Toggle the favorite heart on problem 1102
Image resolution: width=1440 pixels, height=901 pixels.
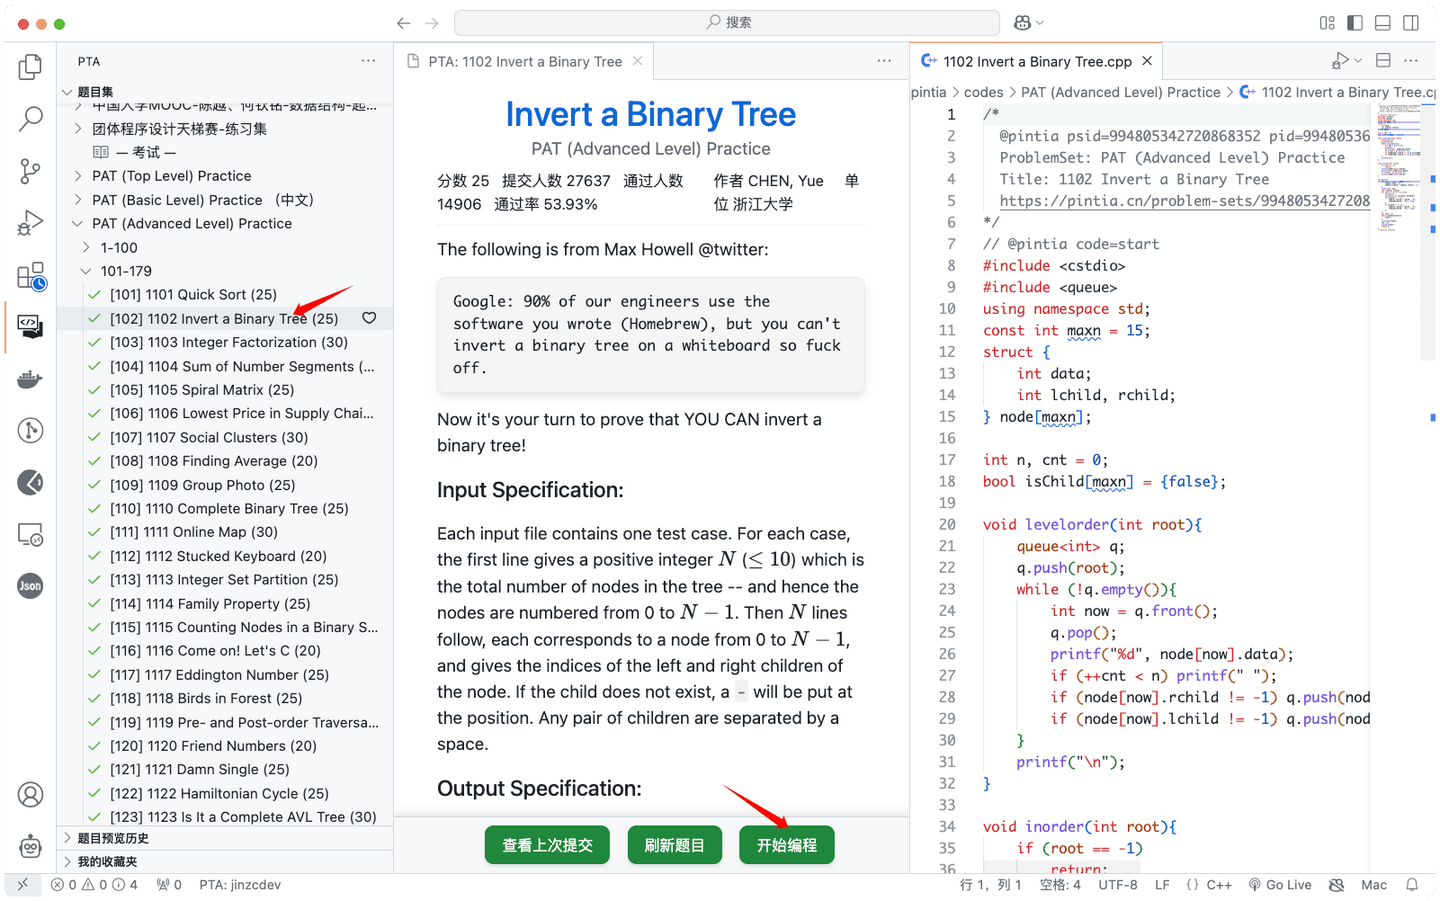pos(369,317)
